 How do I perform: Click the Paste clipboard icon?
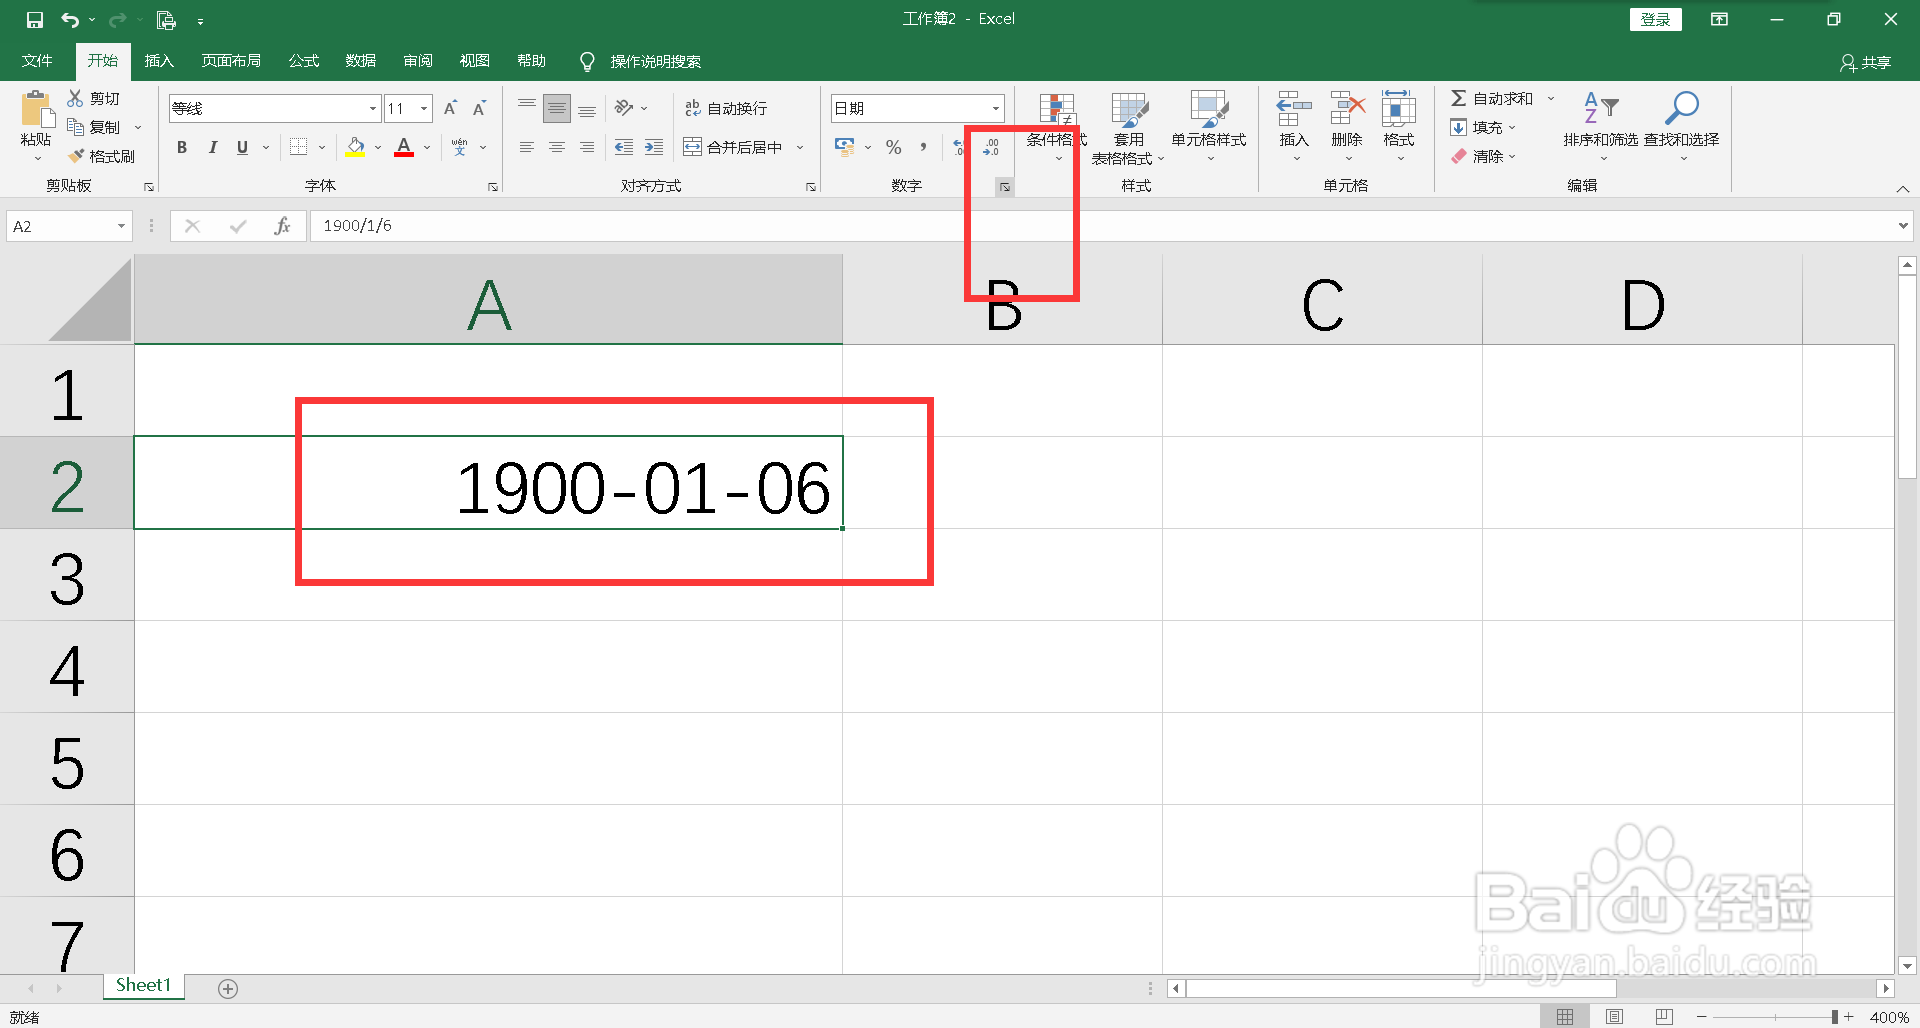37,110
